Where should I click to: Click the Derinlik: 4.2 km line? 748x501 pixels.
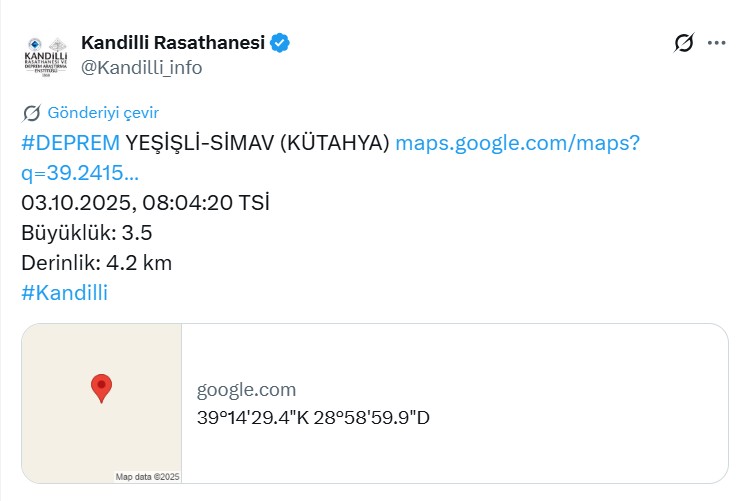[96, 263]
